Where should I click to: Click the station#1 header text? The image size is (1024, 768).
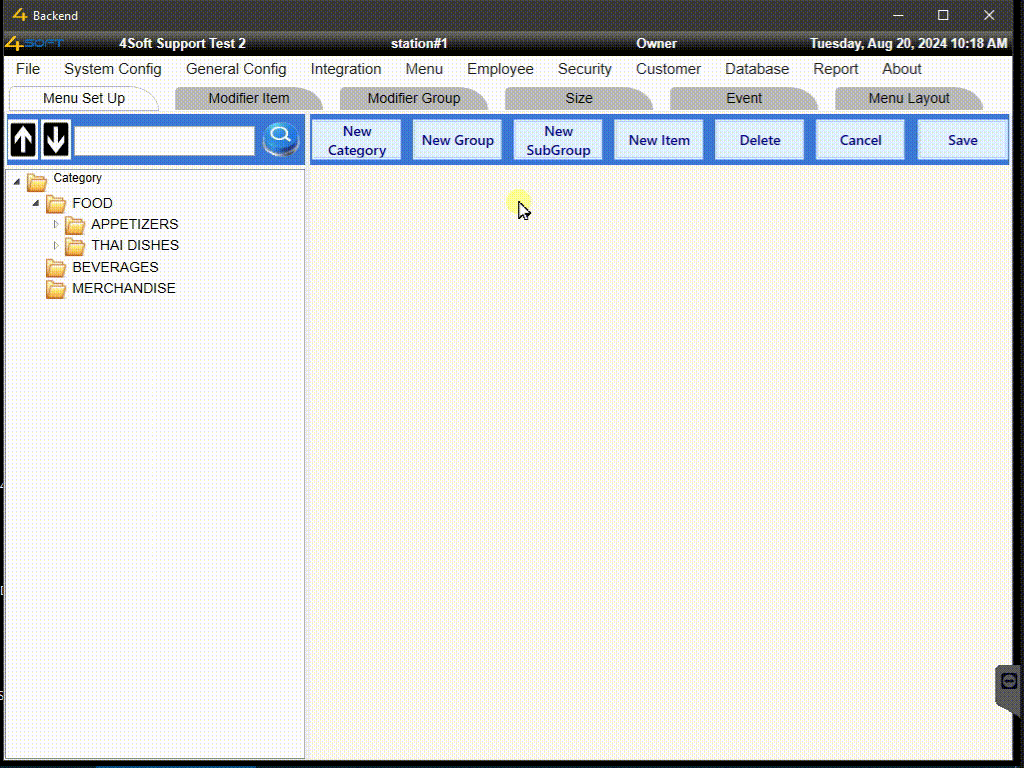click(419, 43)
